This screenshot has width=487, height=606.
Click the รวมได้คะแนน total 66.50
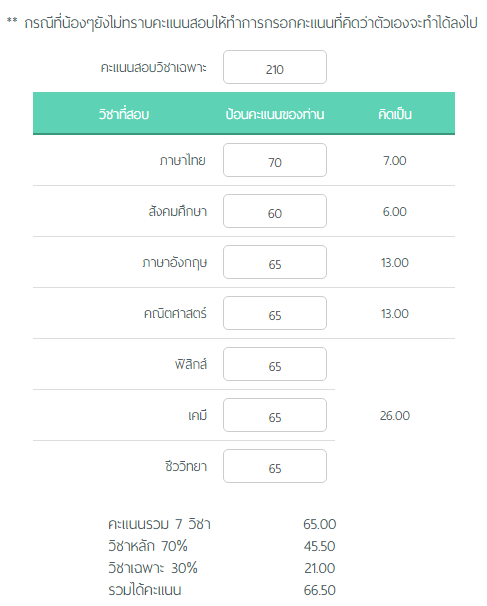point(320,590)
